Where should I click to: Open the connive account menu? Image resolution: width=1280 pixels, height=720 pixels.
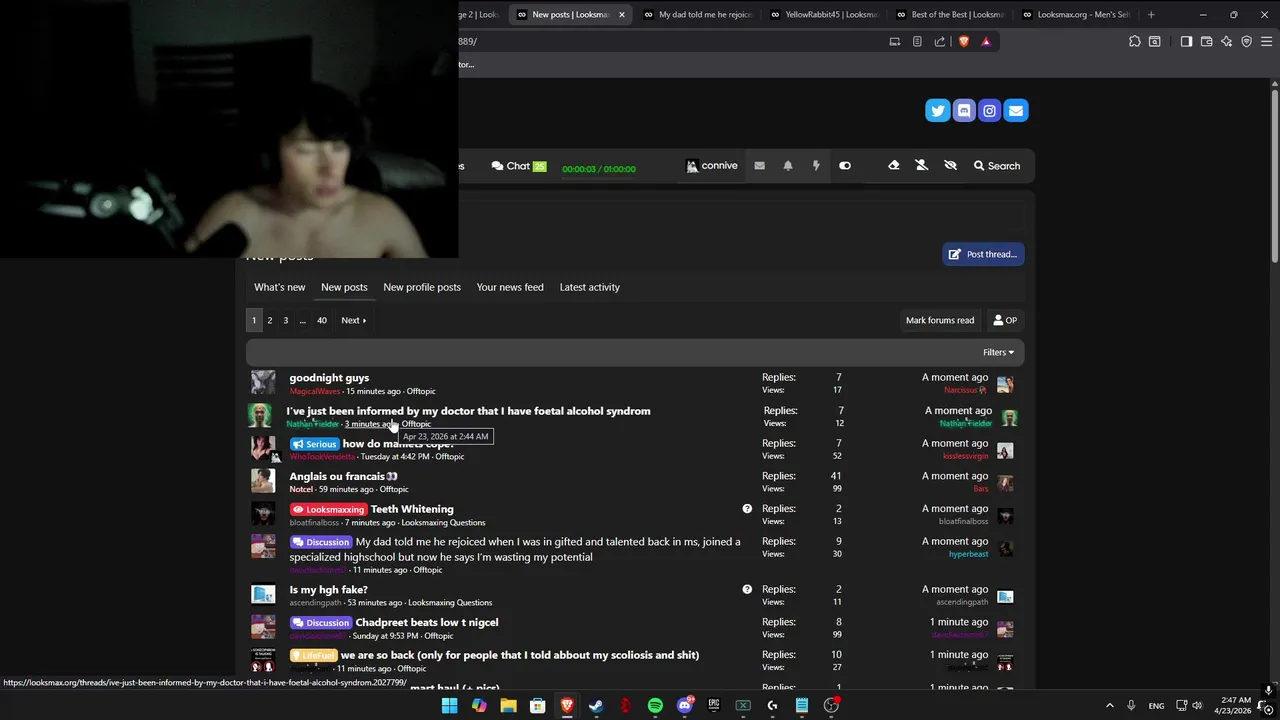(x=712, y=166)
